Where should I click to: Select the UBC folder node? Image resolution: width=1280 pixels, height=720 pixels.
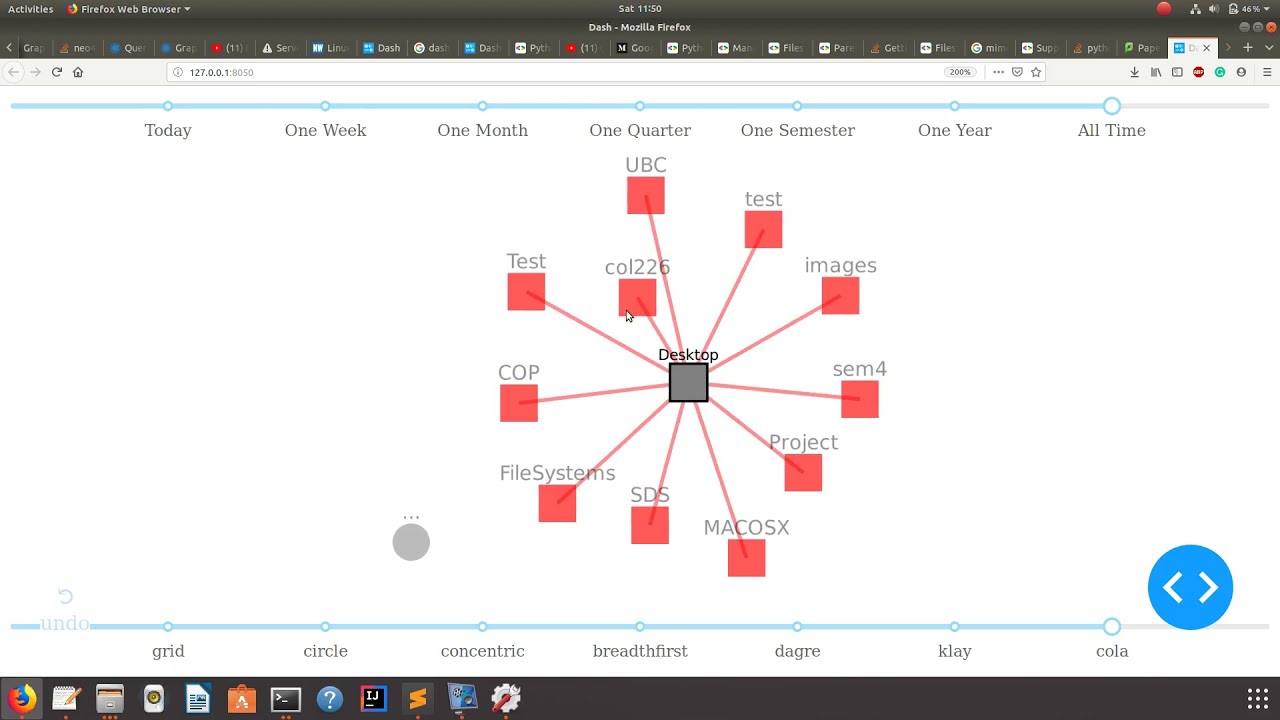[x=646, y=195]
